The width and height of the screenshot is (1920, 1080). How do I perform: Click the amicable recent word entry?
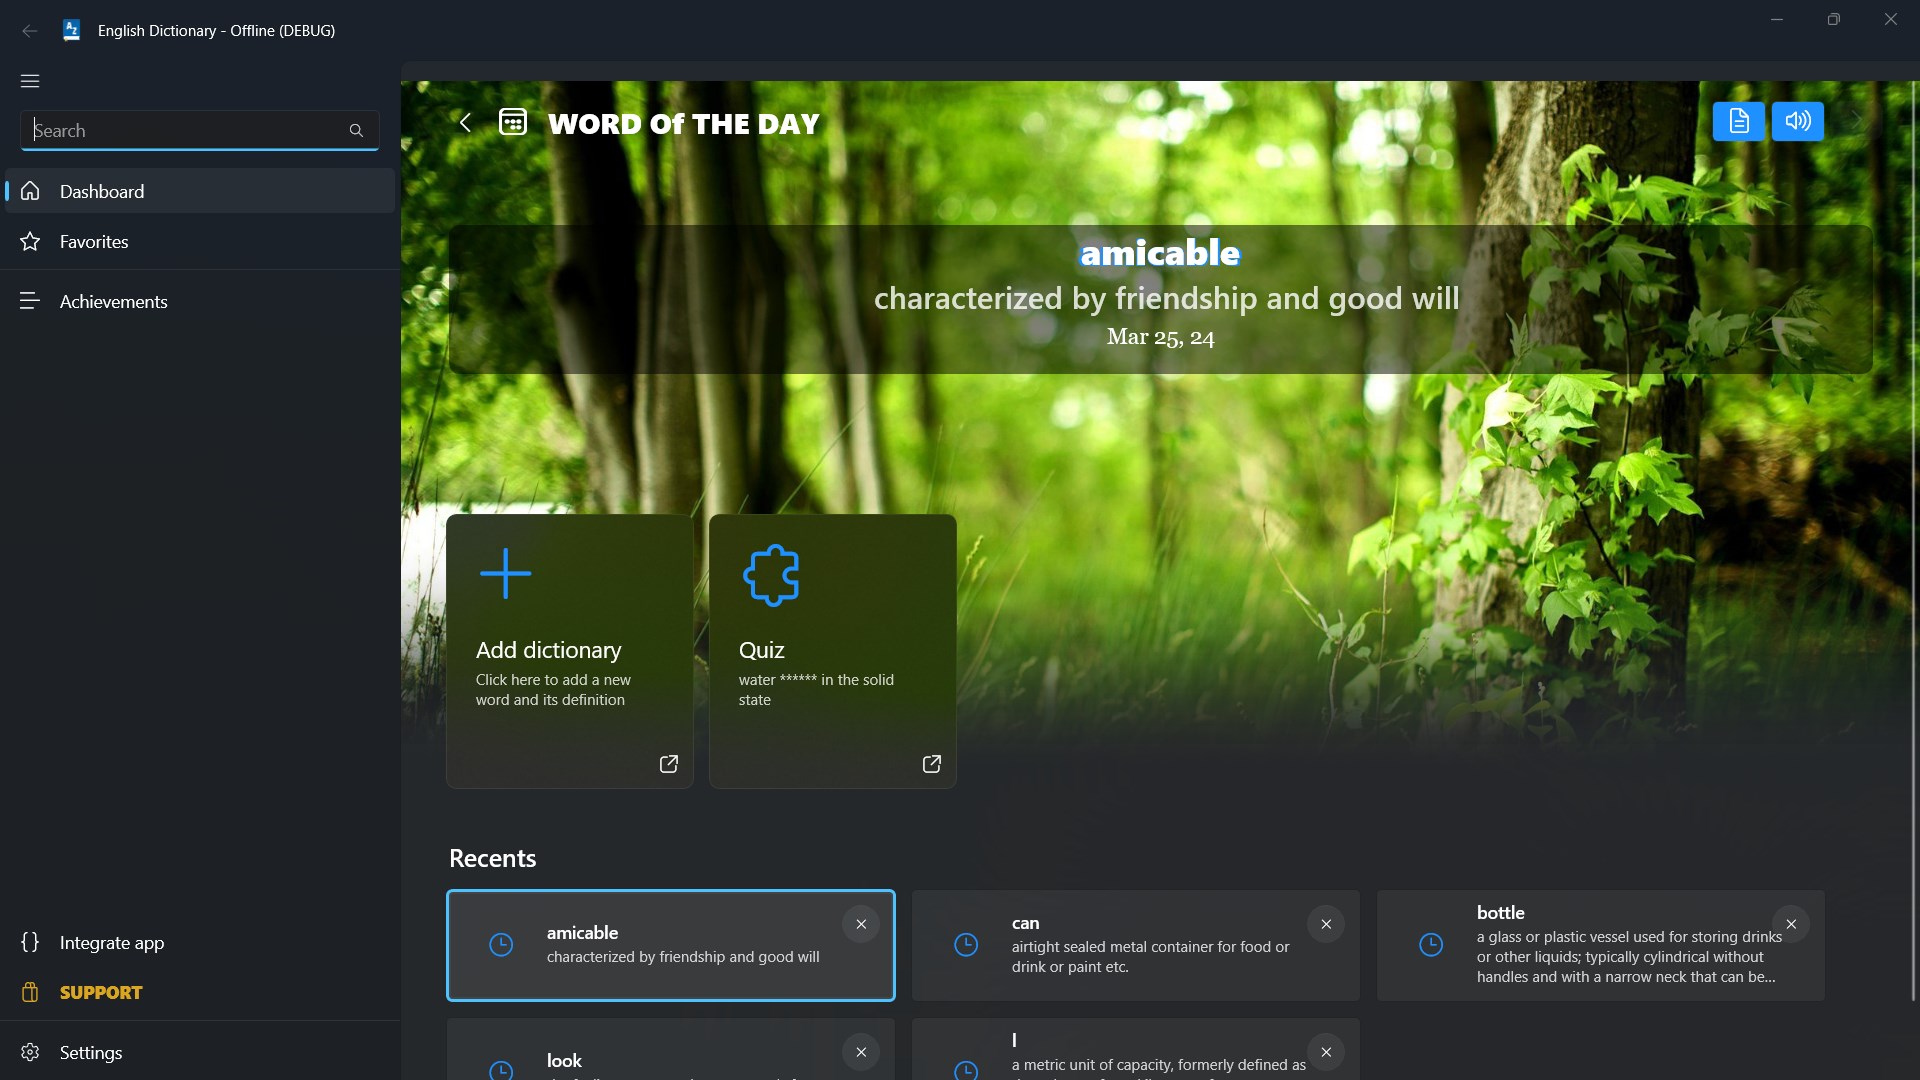(x=671, y=943)
